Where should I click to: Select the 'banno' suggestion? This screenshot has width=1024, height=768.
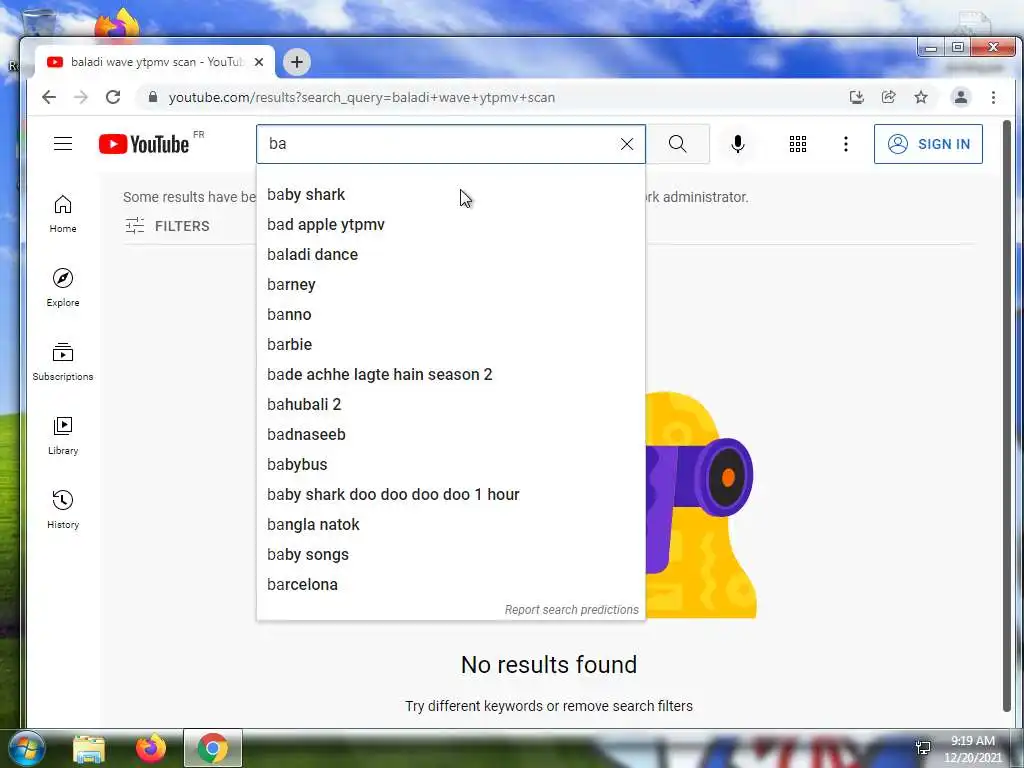pos(451,315)
